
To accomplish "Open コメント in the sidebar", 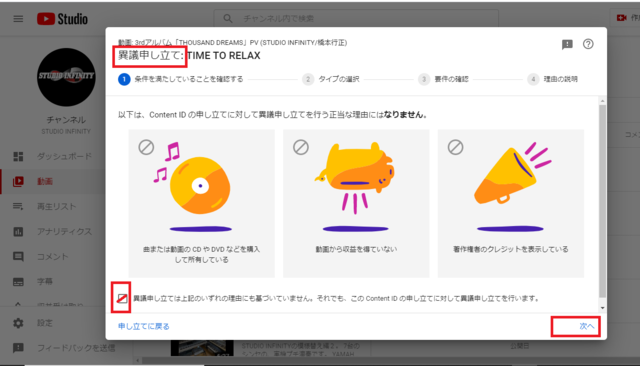I will [x=52, y=257].
